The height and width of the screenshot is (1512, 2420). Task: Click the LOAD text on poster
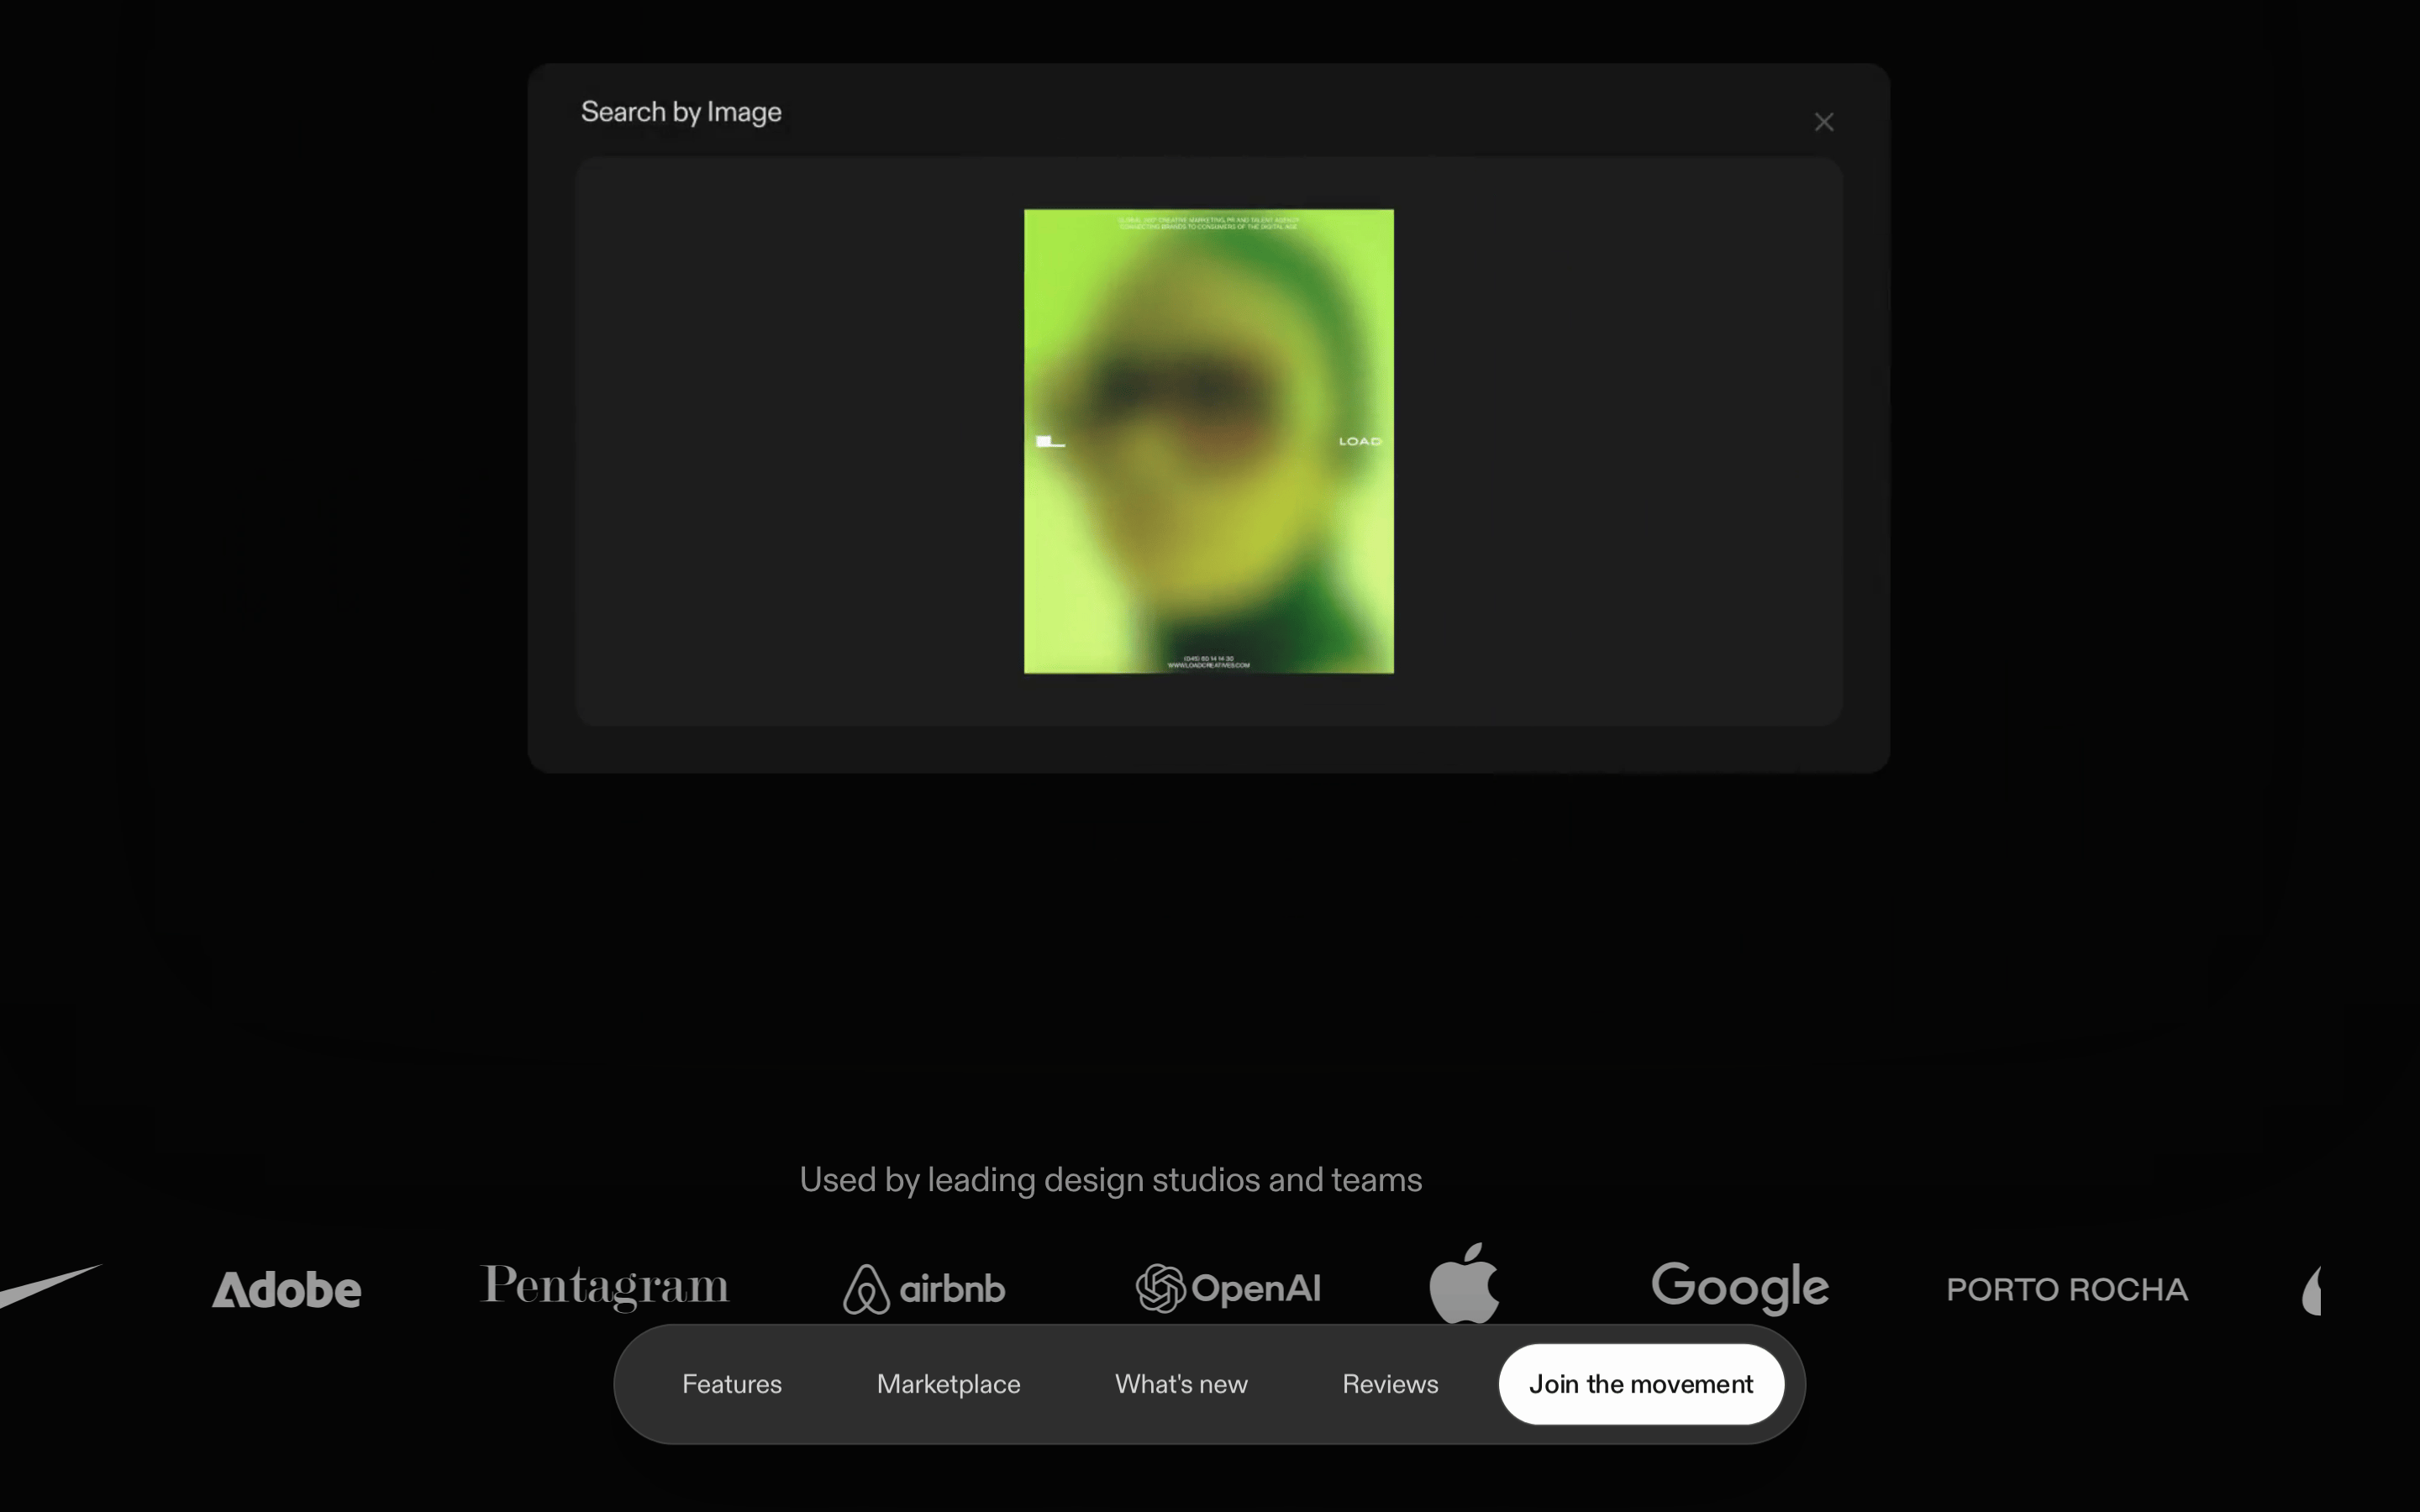1360,441
